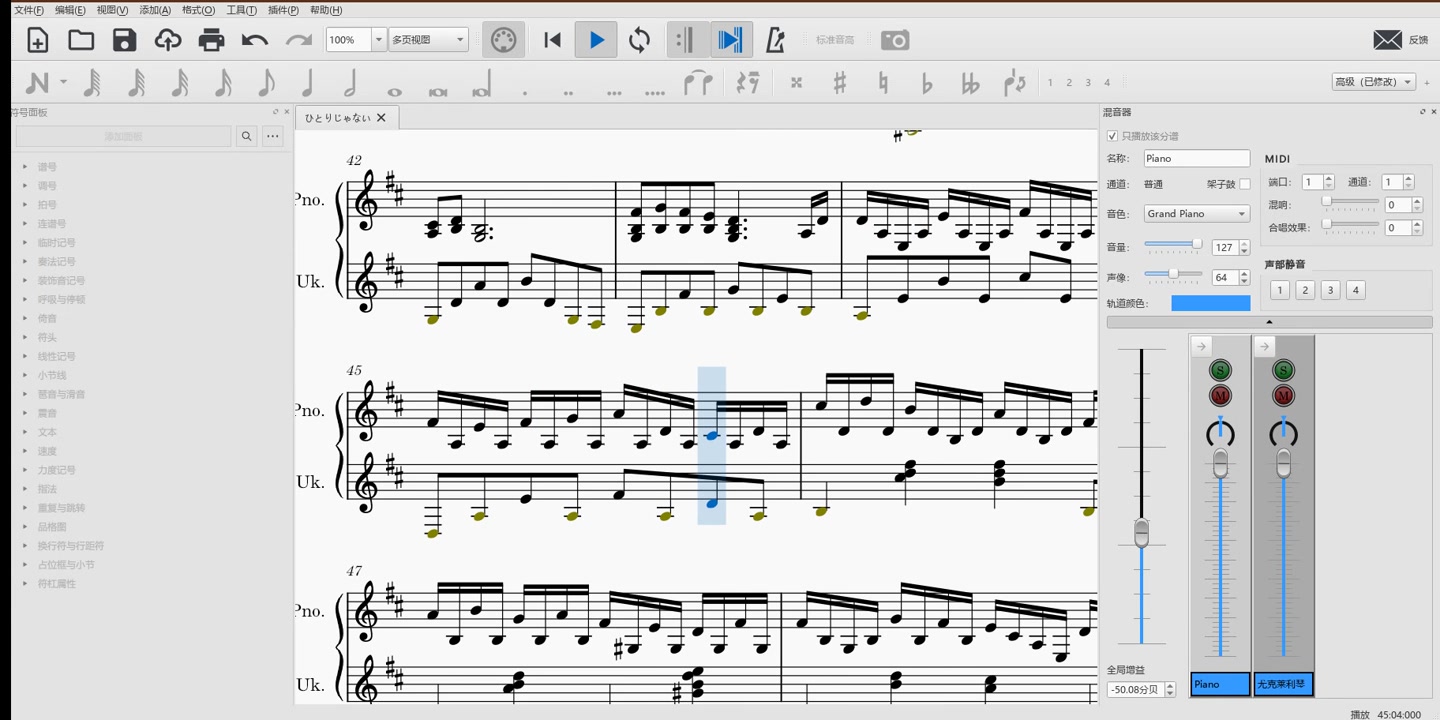Apply the sharp accidental
The image size is (1440, 720).
click(840, 83)
